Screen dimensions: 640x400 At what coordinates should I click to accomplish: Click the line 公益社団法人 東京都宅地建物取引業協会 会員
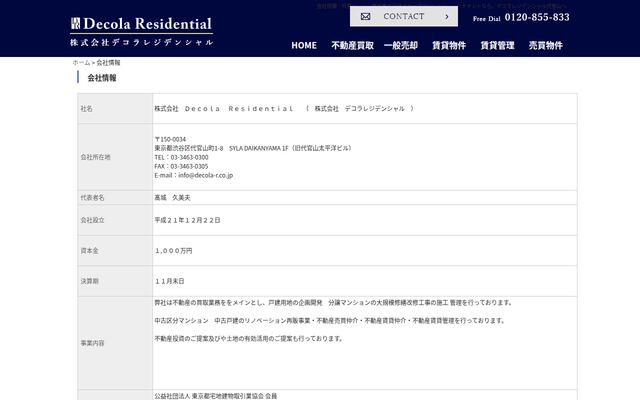click(216, 396)
